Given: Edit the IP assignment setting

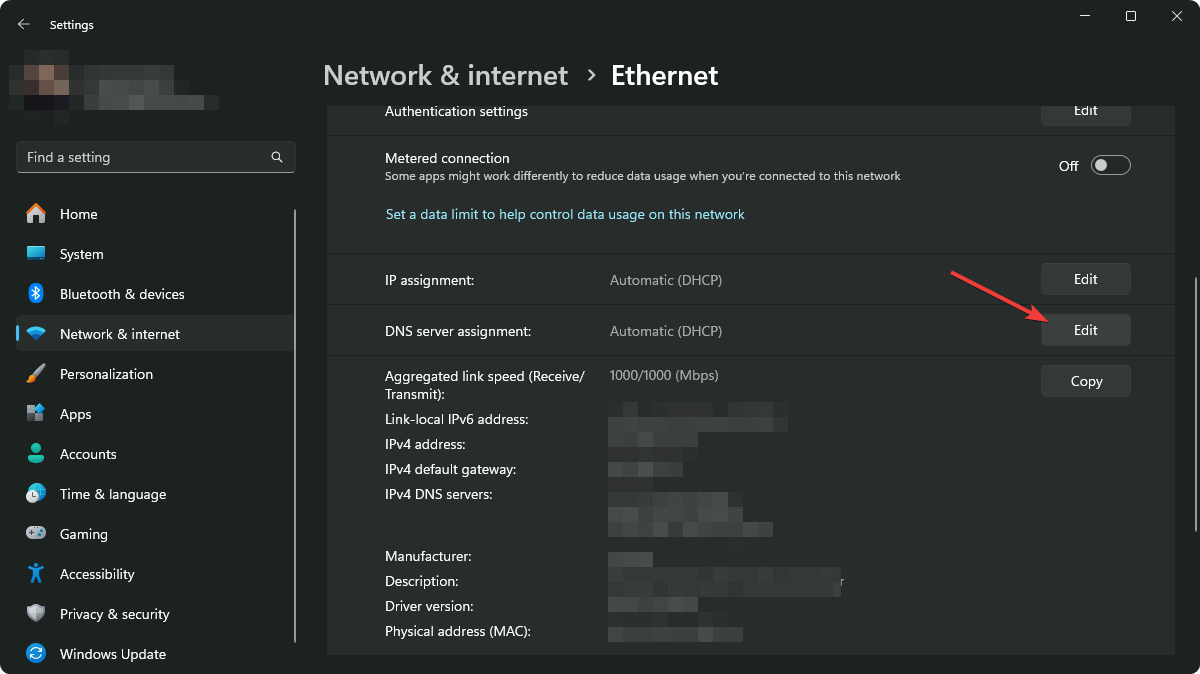Looking at the screenshot, I should click(1086, 279).
